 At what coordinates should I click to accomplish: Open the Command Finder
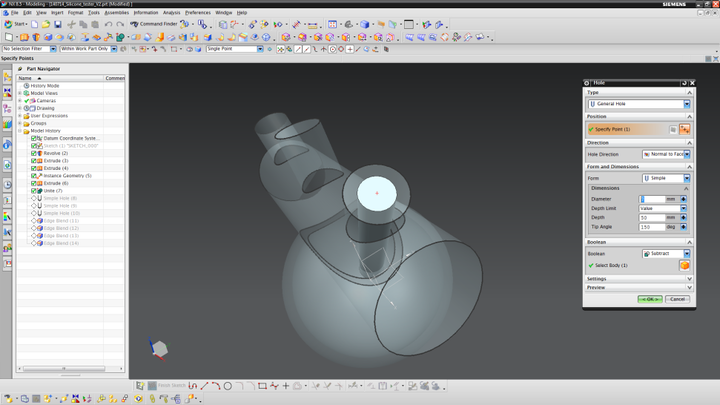(154, 24)
